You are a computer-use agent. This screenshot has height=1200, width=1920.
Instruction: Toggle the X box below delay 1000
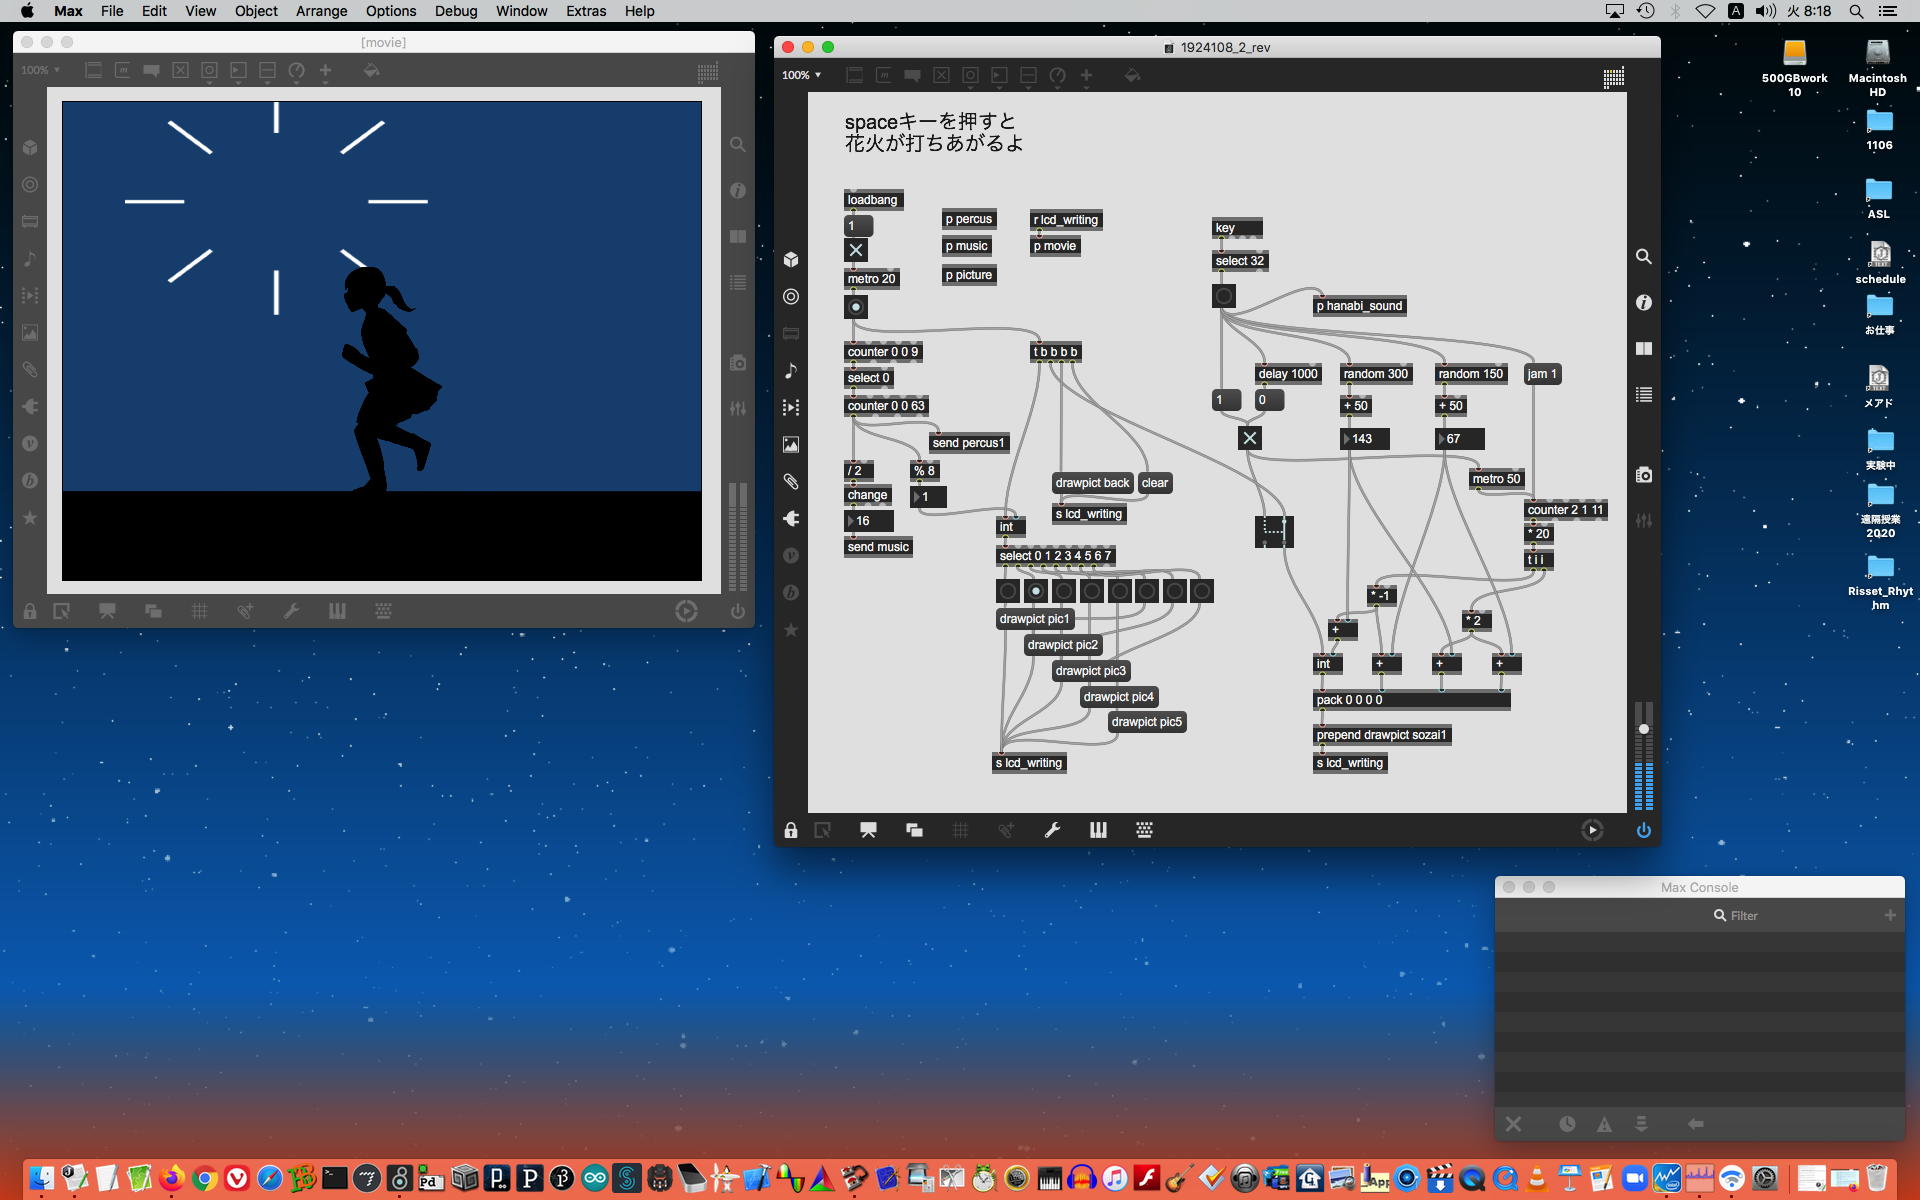coord(1250,438)
